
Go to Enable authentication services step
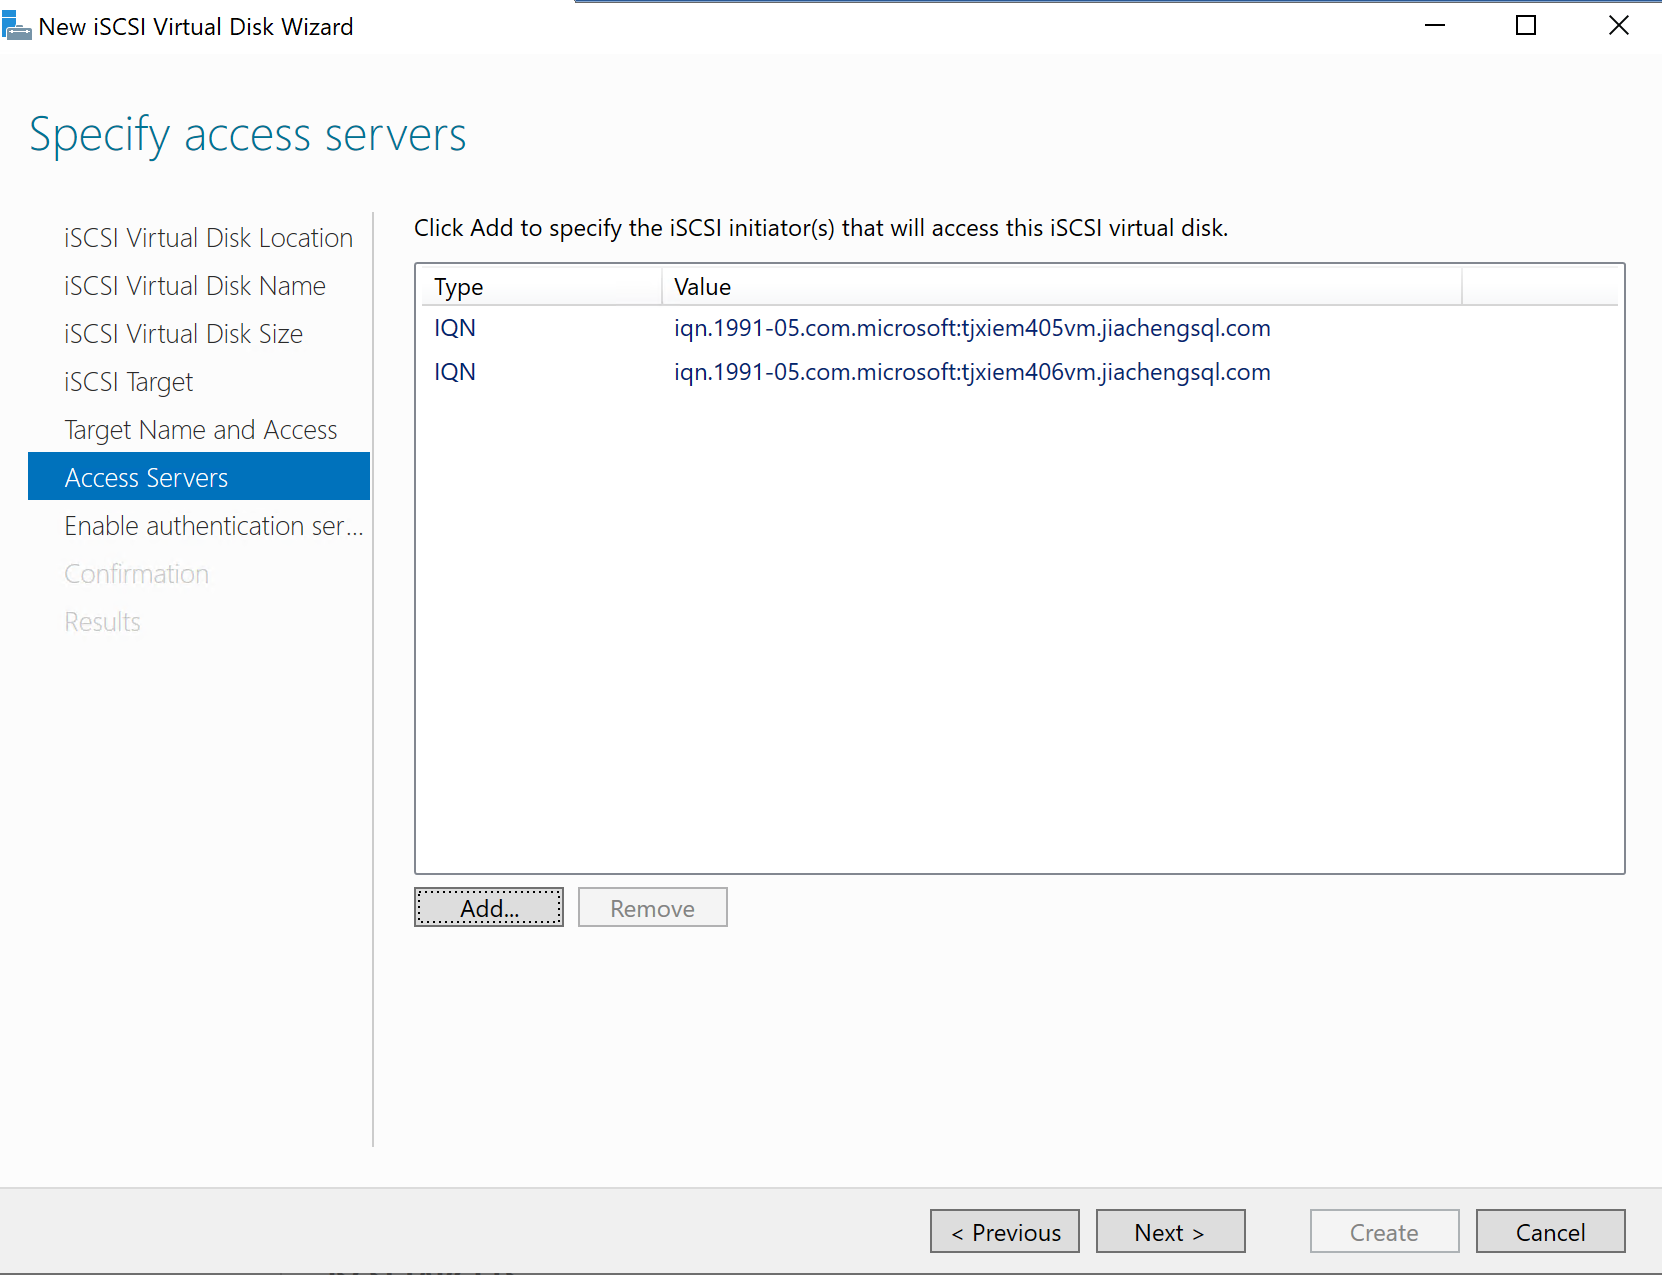[213, 526]
